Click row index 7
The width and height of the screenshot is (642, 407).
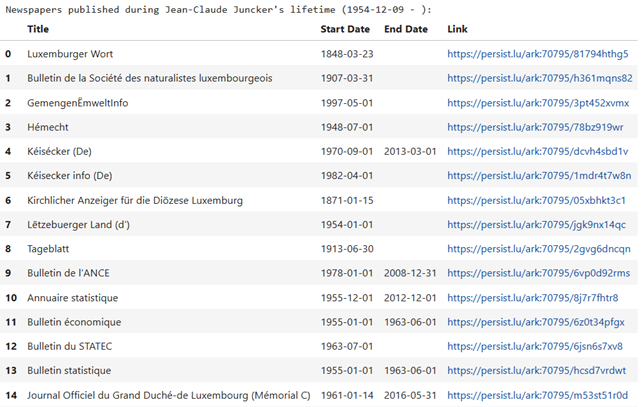click(8, 224)
